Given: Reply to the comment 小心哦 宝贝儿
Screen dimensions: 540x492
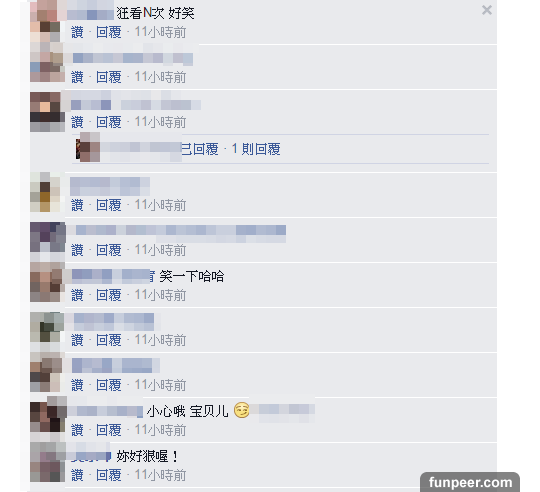Looking at the screenshot, I should 108,430.
